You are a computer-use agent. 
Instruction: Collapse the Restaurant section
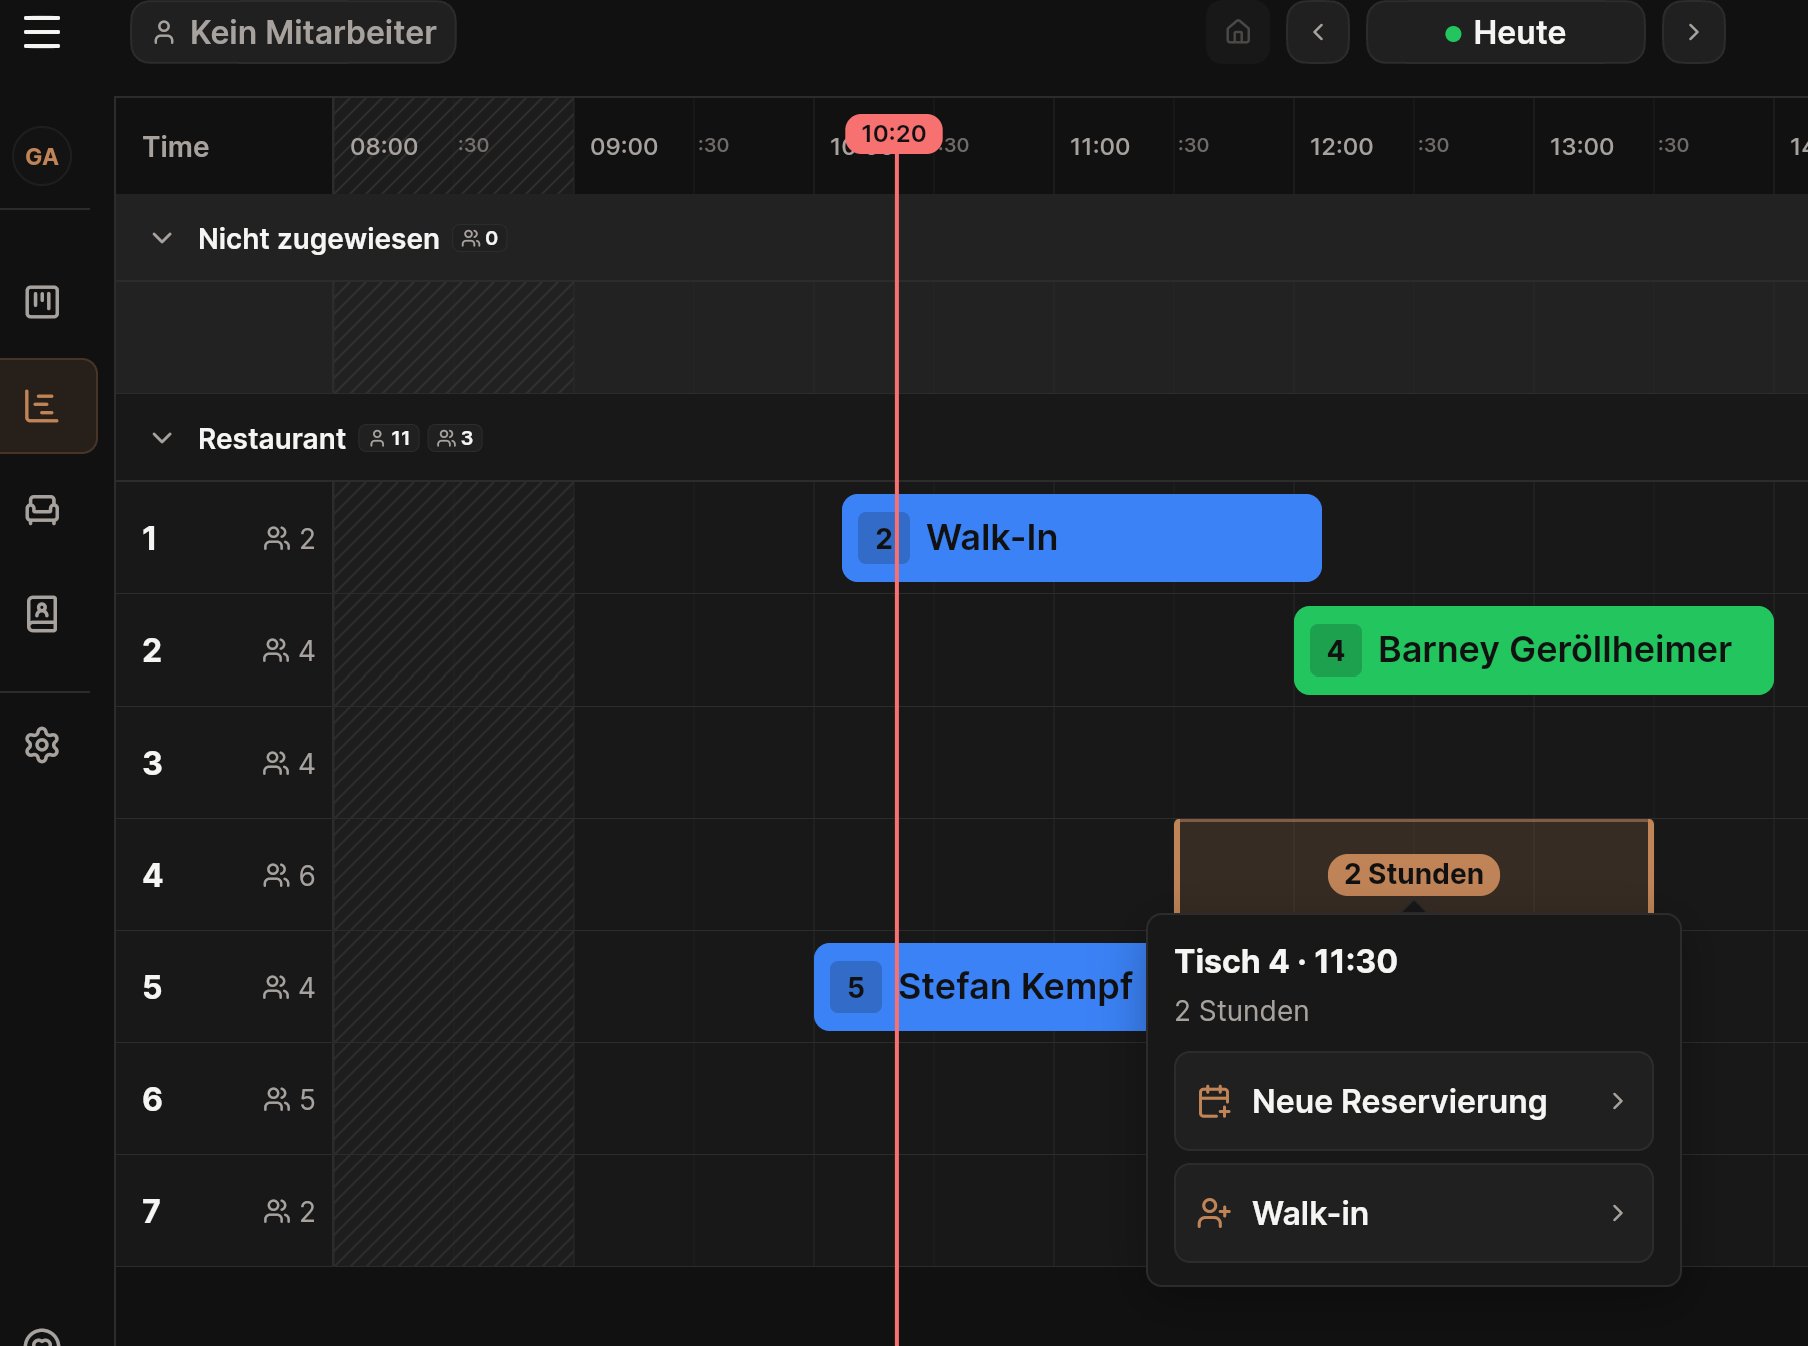click(162, 438)
